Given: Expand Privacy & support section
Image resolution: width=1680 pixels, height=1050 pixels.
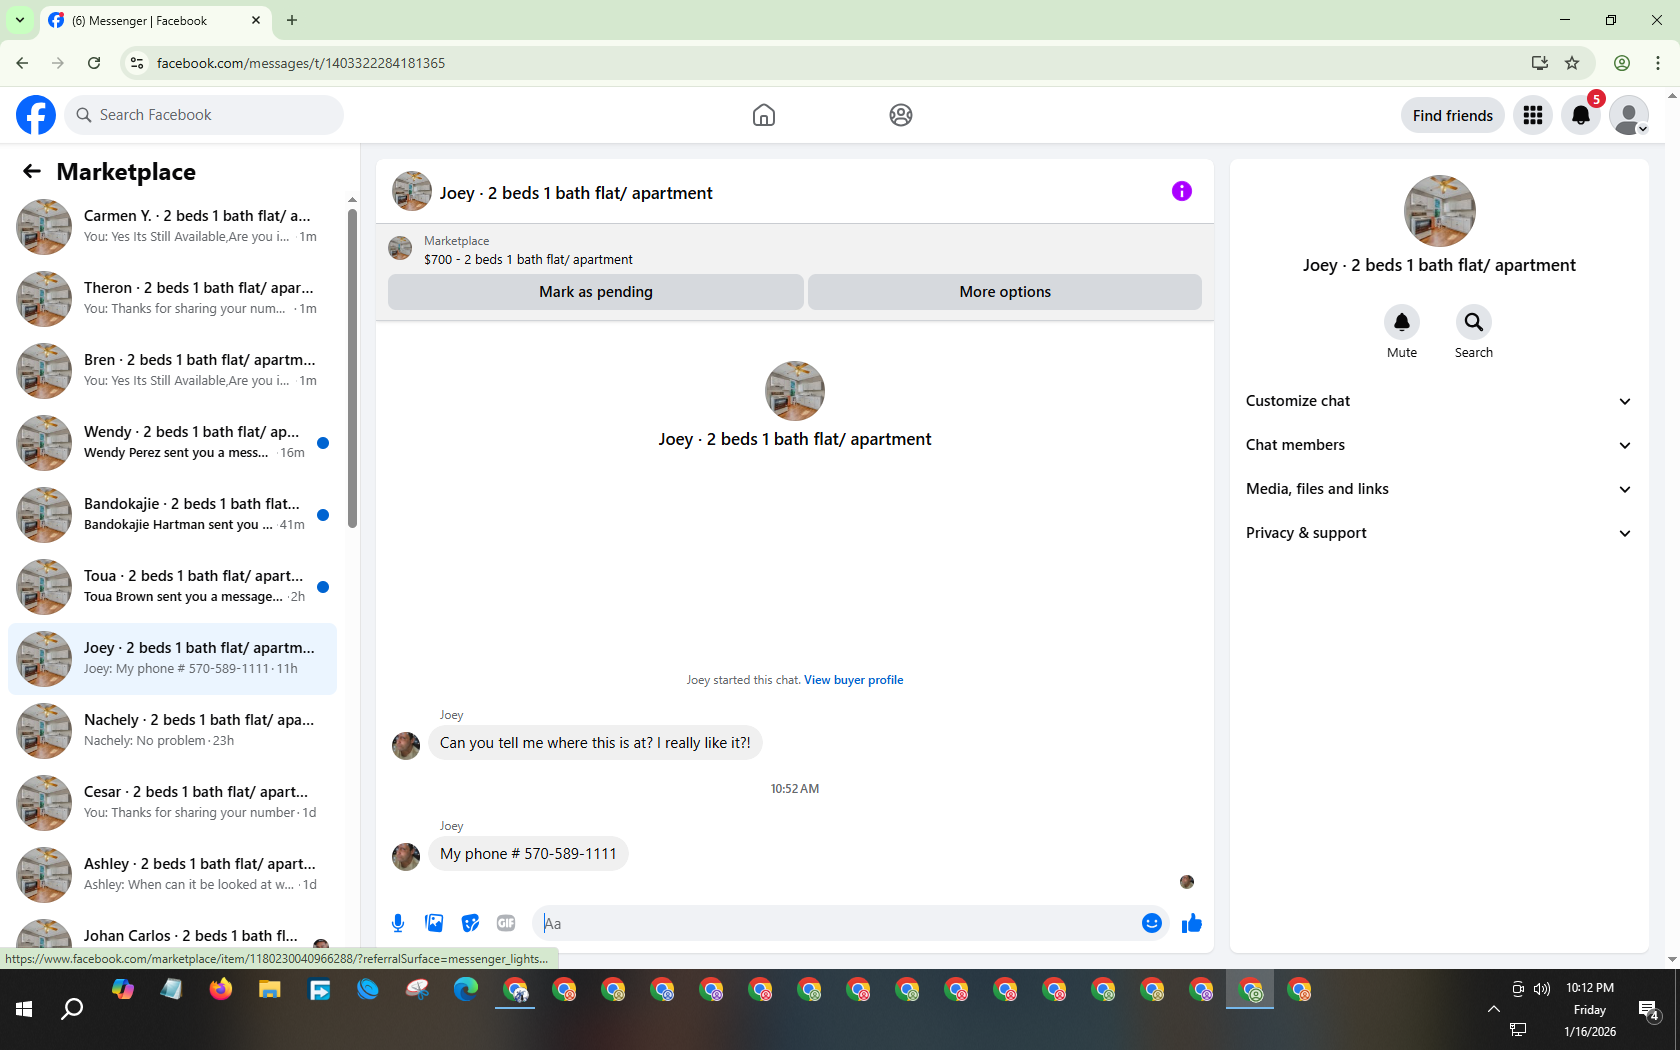Looking at the screenshot, I should (x=1439, y=533).
